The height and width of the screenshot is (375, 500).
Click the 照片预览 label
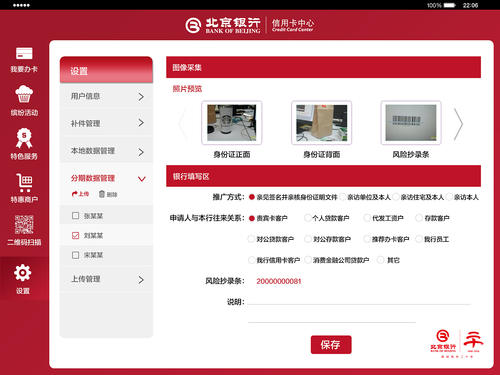187,89
